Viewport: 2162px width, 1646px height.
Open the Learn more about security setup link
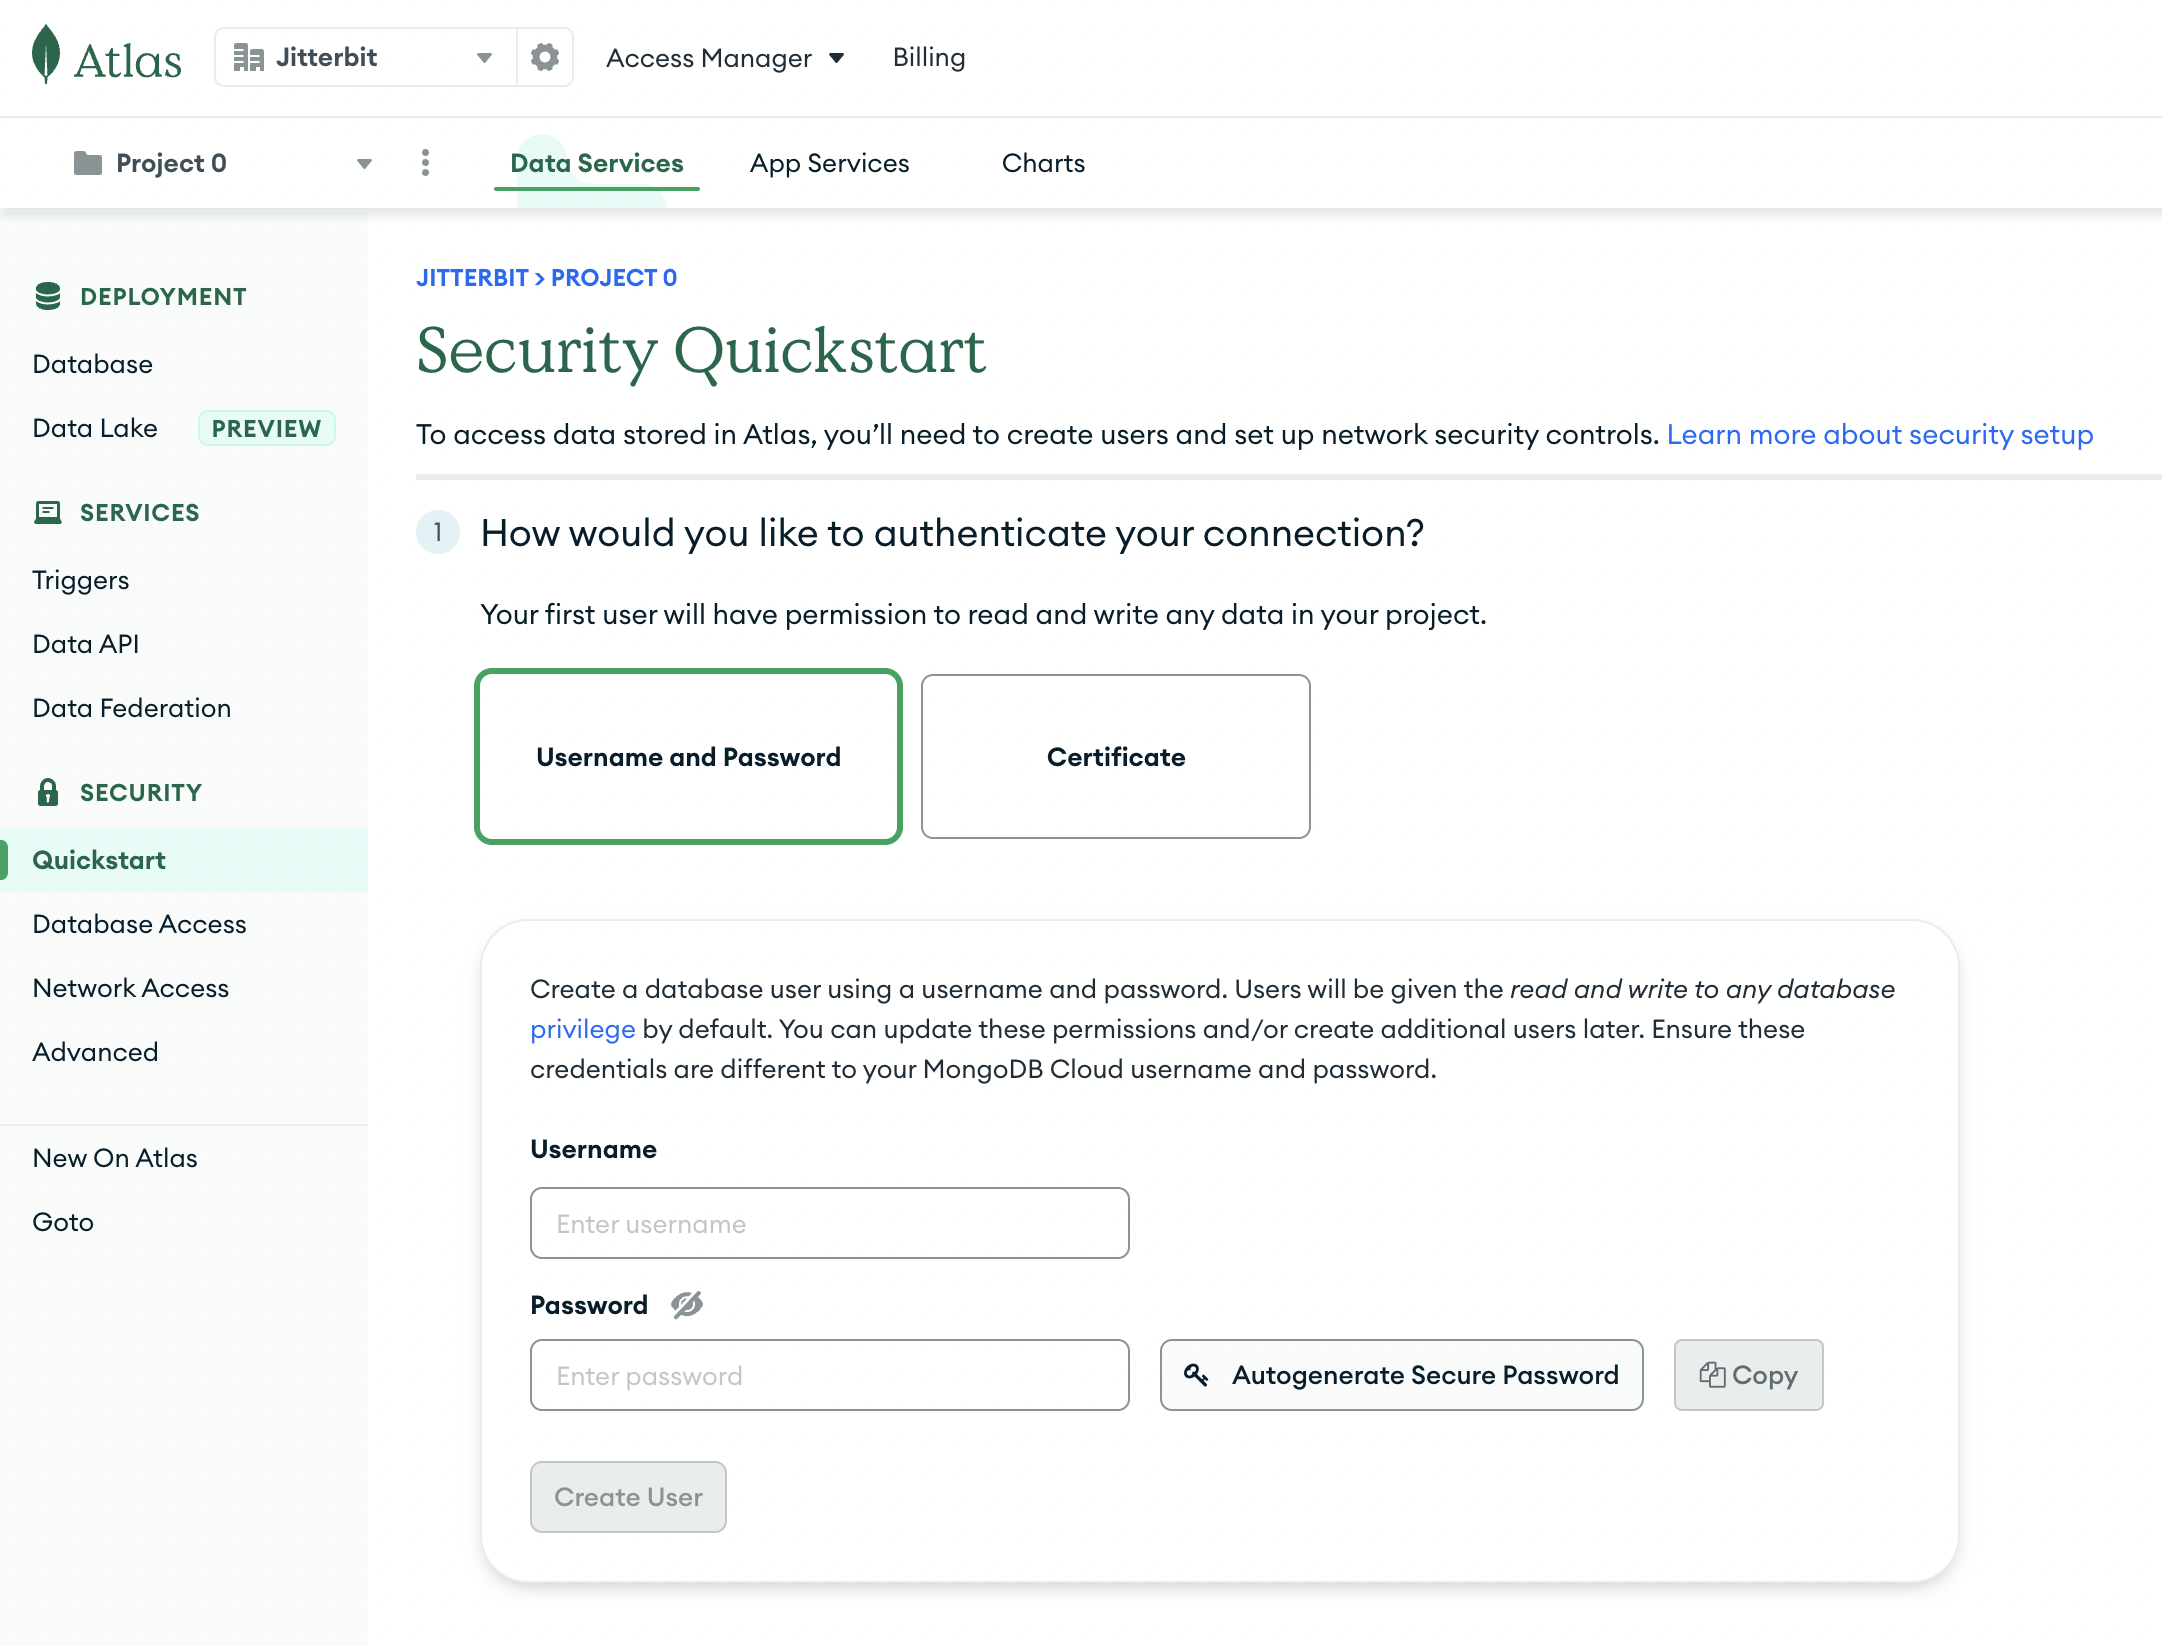point(1879,434)
